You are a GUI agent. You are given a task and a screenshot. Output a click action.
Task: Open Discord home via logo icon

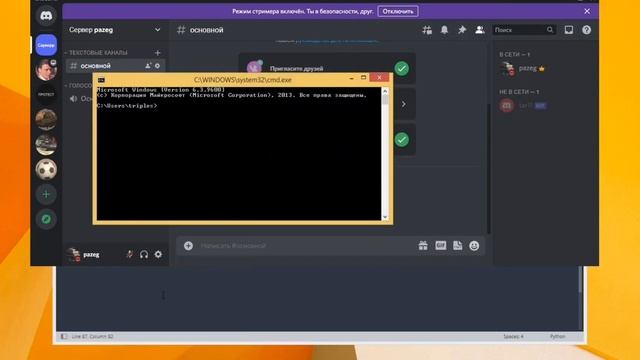pyautogui.click(x=46, y=16)
